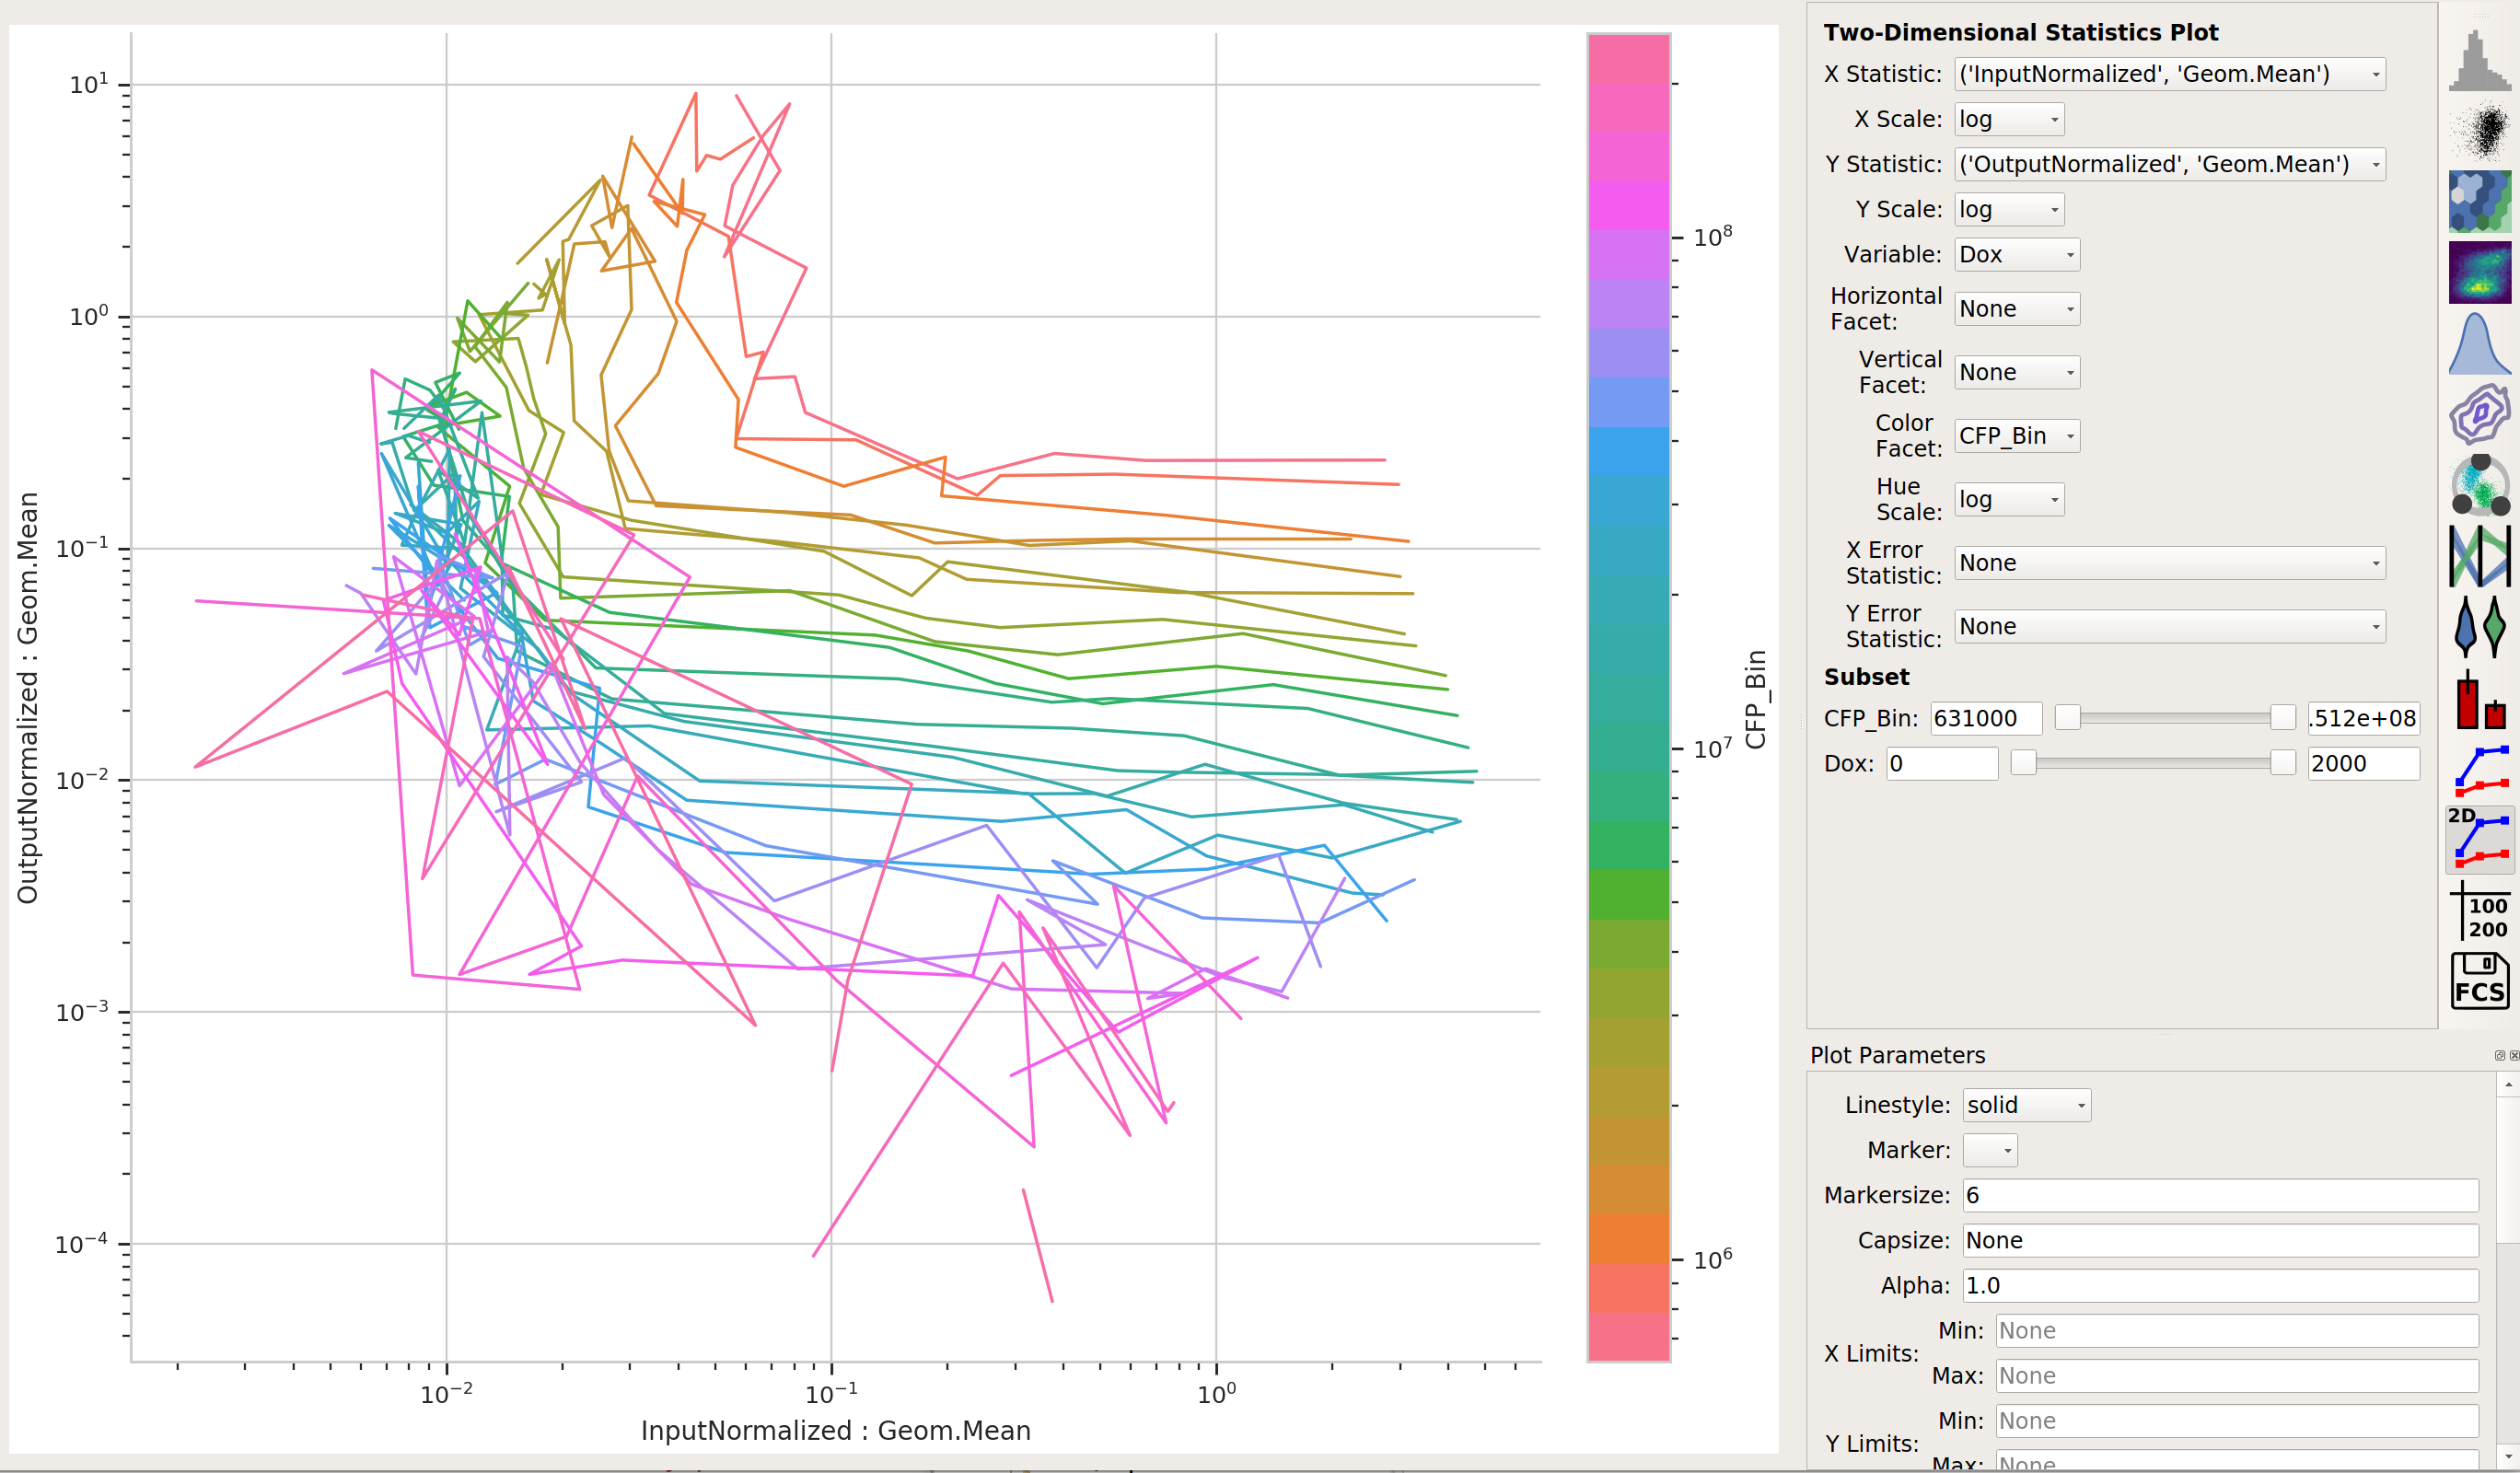Open the Marker dropdown

click(1989, 1150)
